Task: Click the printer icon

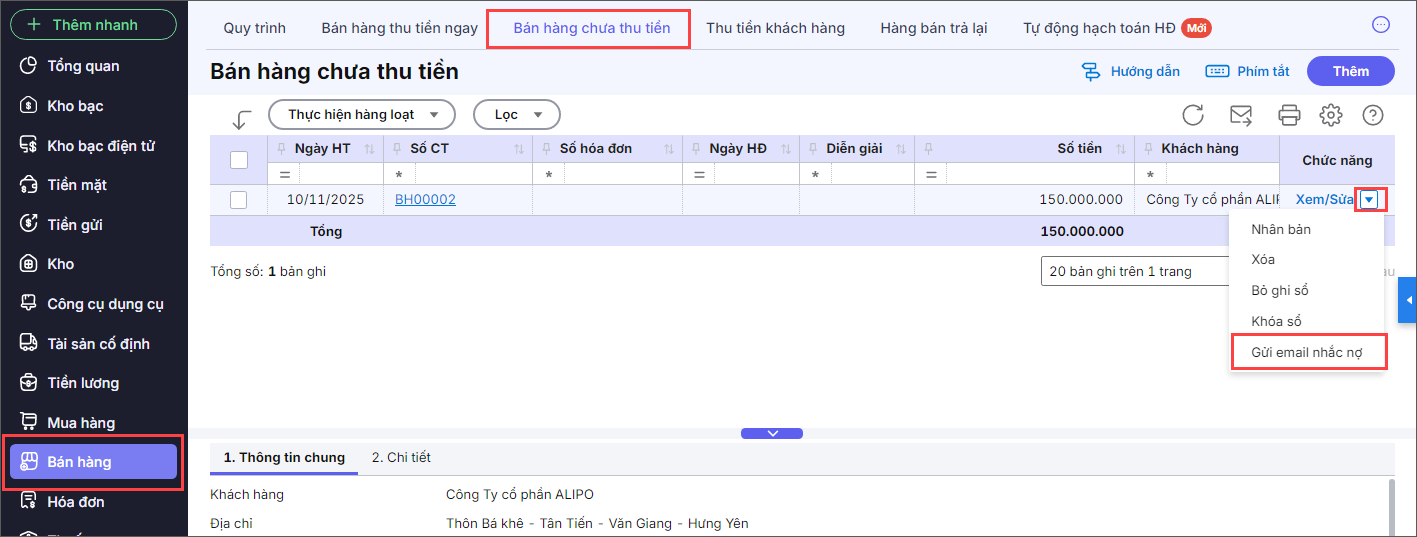Action: 1289,115
